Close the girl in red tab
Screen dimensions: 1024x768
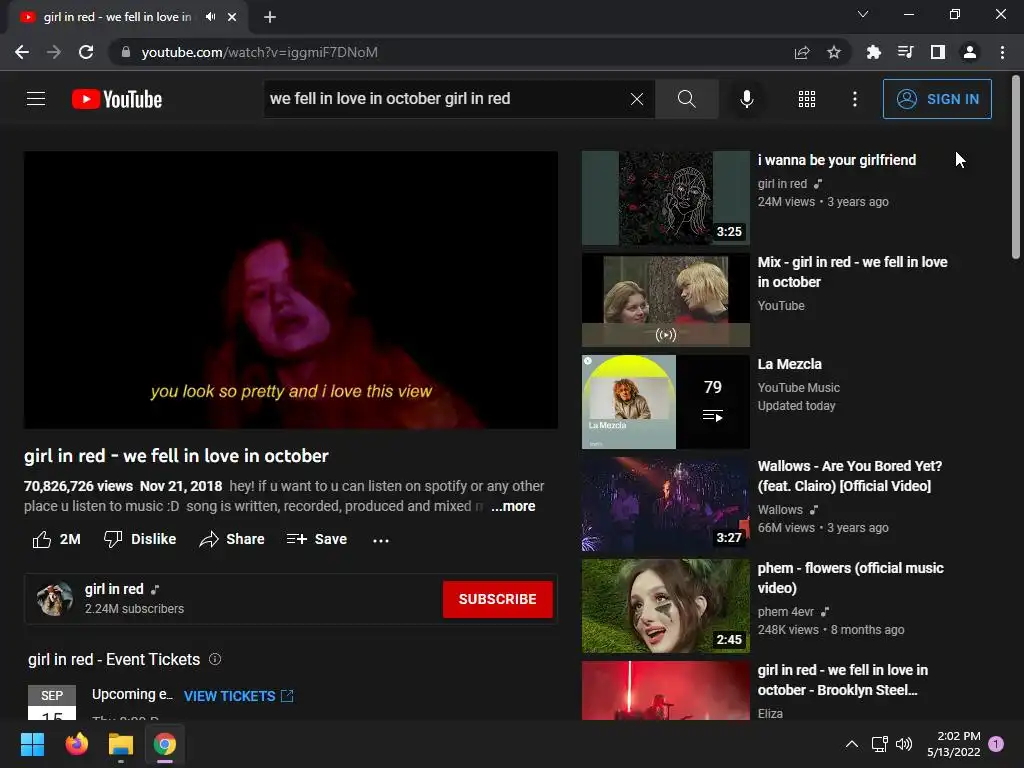232,17
